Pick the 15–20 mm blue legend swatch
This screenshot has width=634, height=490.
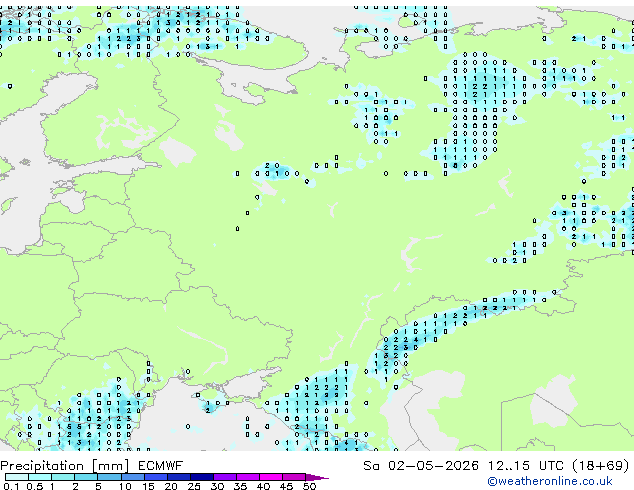pos(155,477)
